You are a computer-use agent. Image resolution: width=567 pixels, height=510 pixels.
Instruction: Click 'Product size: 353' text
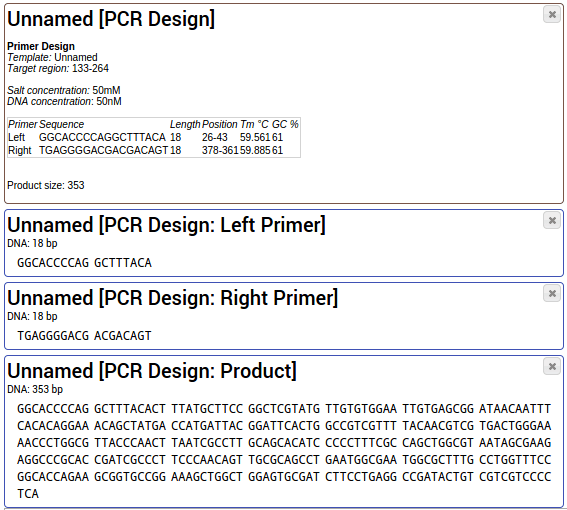click(46, 186)
